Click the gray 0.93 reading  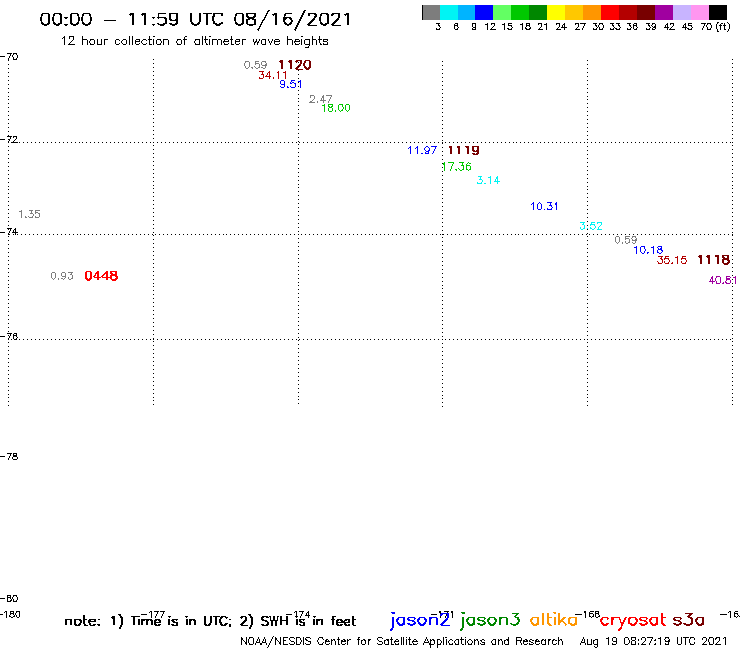[62, 276]
